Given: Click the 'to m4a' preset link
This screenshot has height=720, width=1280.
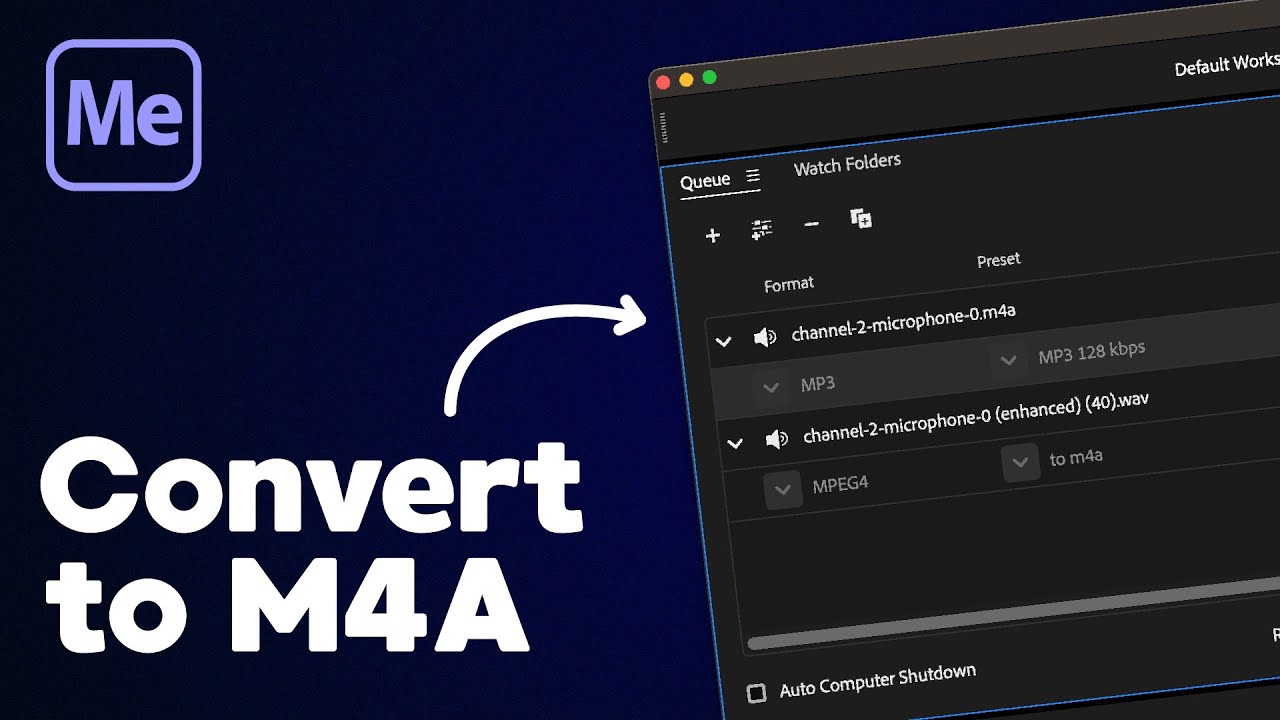Looking at the screenshot, I should click(1076, 458).
